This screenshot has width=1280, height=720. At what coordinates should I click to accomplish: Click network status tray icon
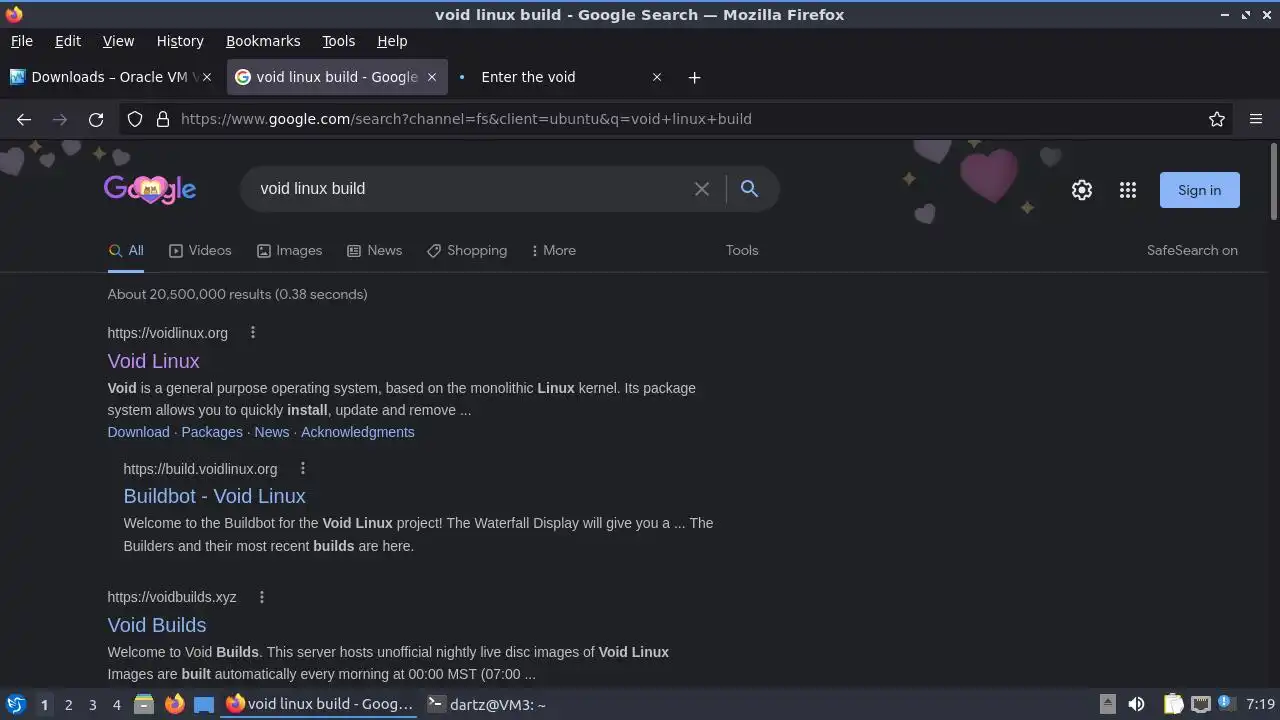(x=1201, y=704)
